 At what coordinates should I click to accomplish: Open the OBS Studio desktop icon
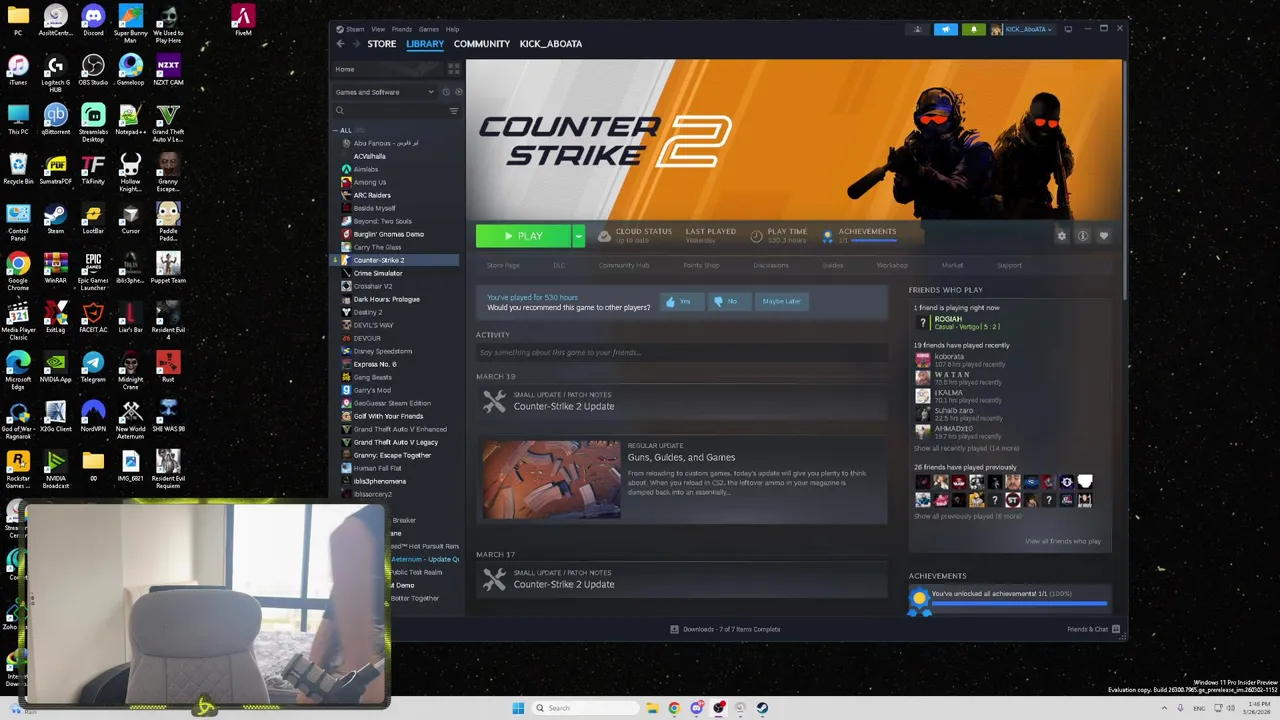[x=93, y=70]
